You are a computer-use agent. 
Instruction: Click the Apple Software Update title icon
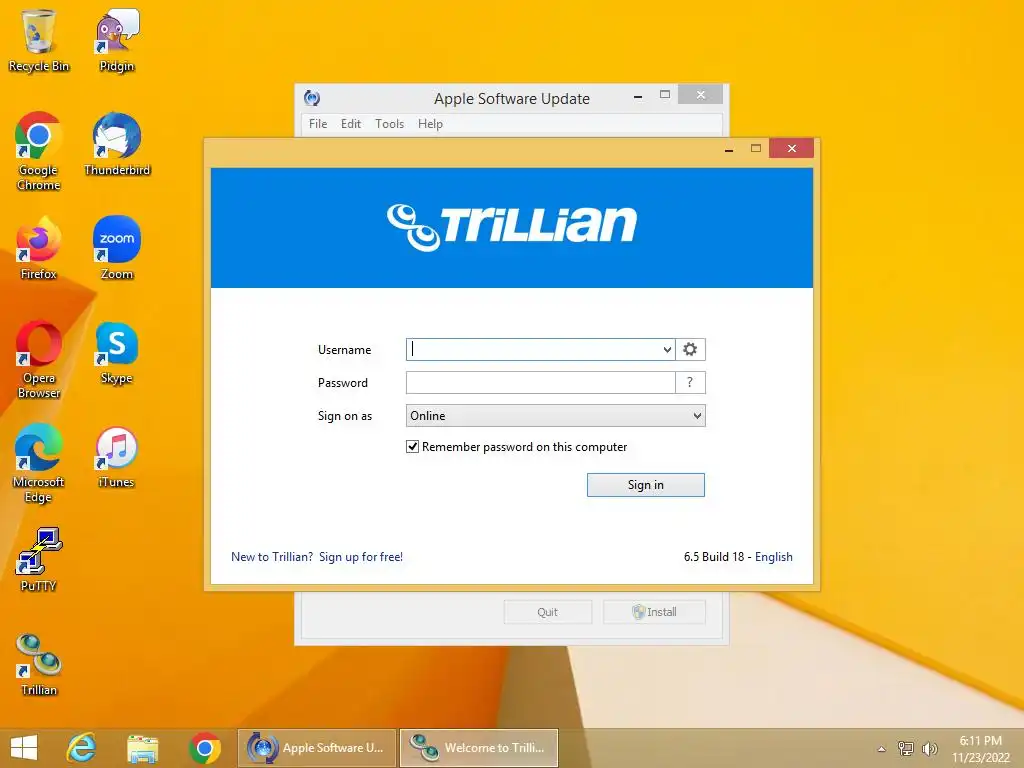312,98
